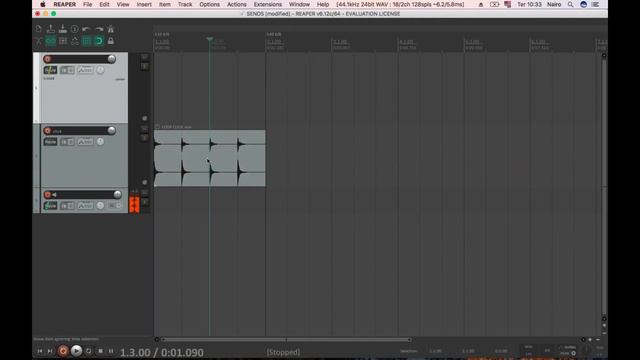
Task: Click the transport Play button
Action: pyautogui.click(x=76, y=351)
